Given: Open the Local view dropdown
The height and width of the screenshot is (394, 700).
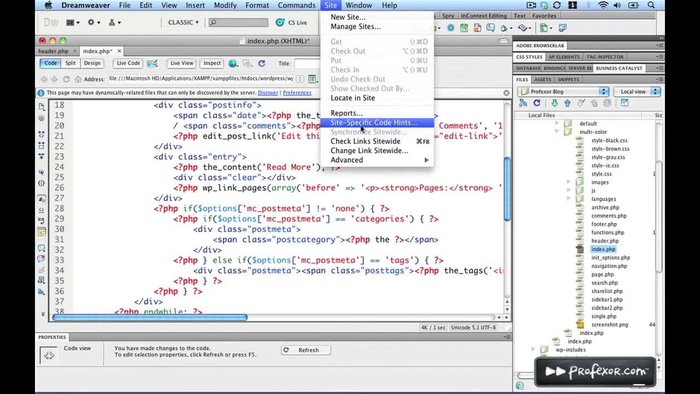Looking at the screenshot, I should click(x=637, y=91).
